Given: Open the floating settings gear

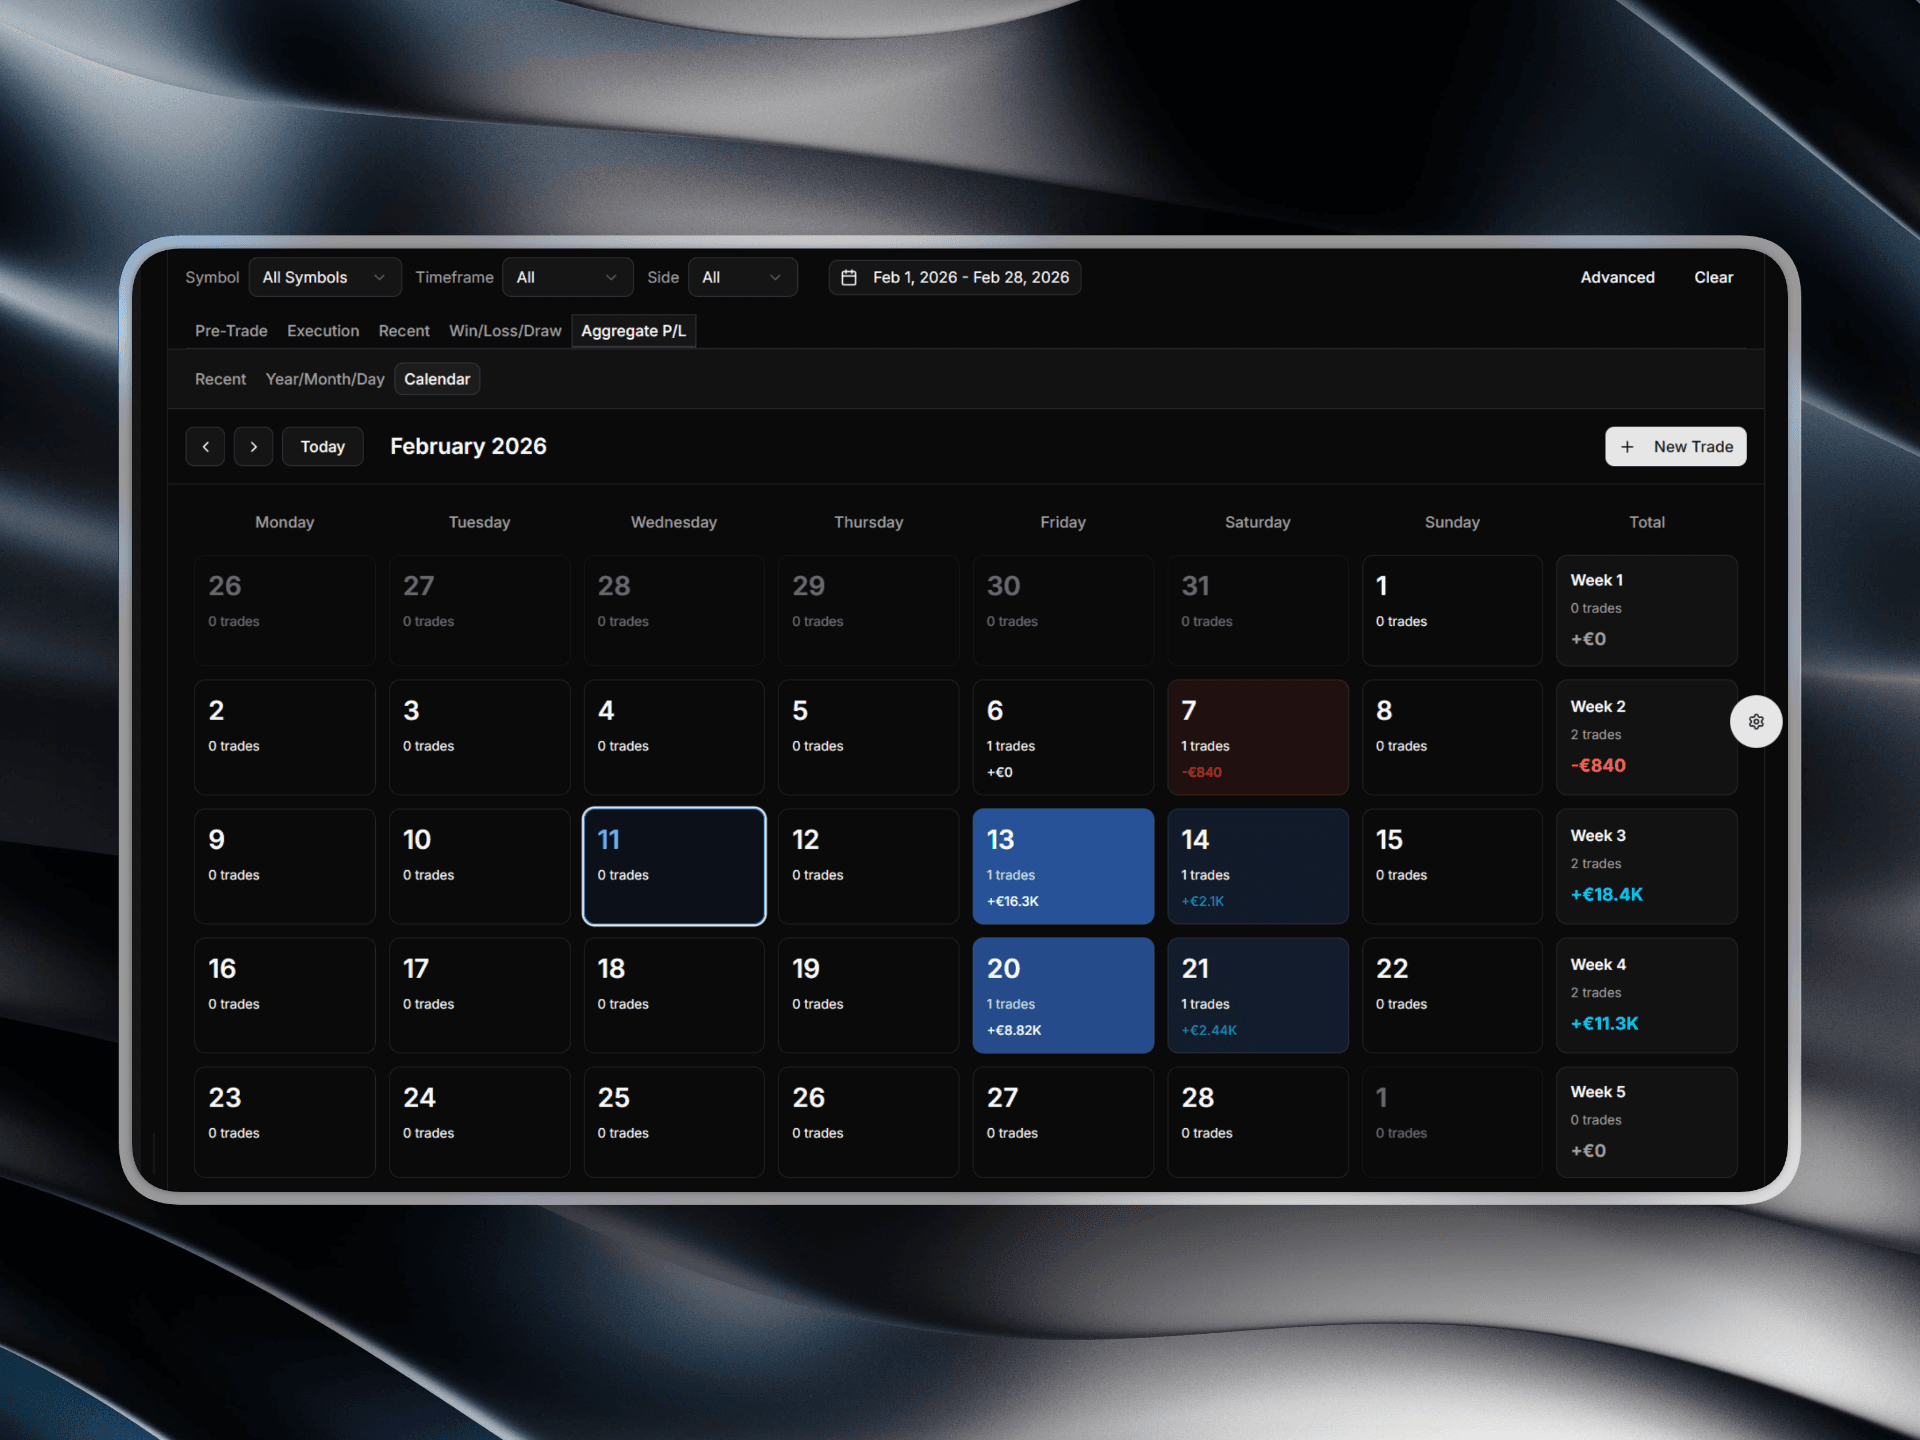Looking at the screenshot, I should (x=1756, y=721).
